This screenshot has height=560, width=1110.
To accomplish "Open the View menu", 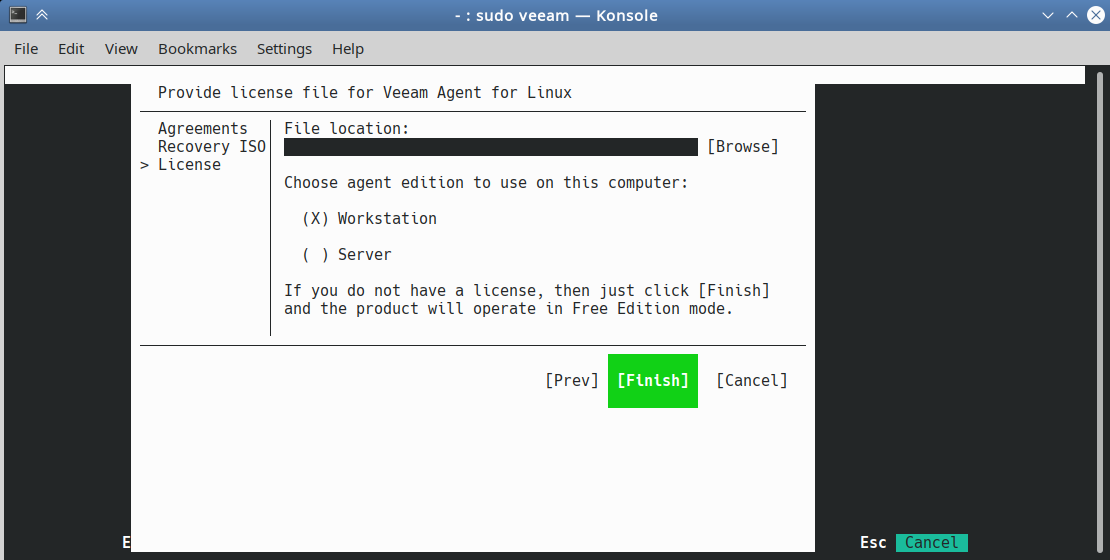I will tap(121, 49).
